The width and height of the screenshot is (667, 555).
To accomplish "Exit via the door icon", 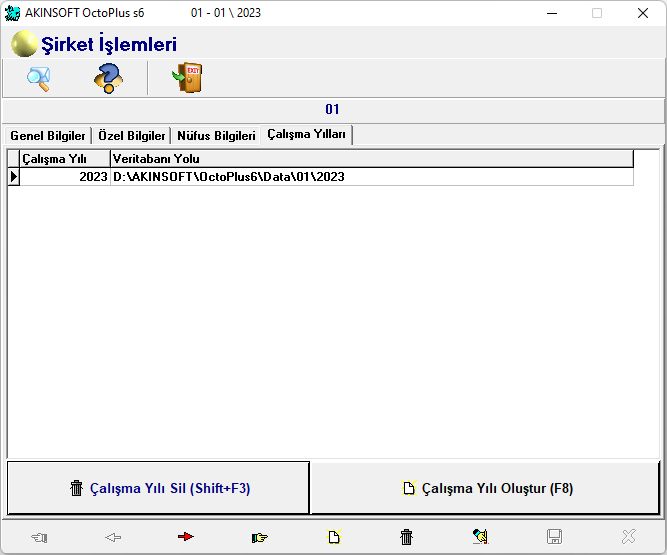I will 187,78.
